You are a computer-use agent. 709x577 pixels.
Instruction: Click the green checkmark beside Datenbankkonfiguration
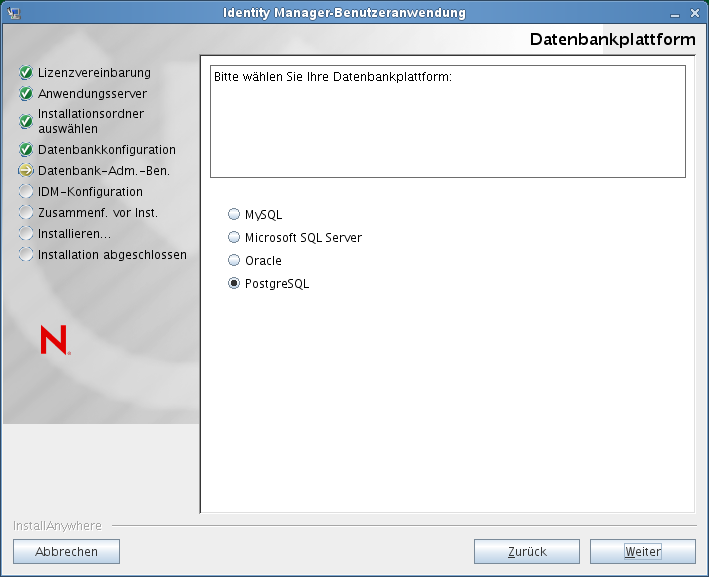[26, 149]
